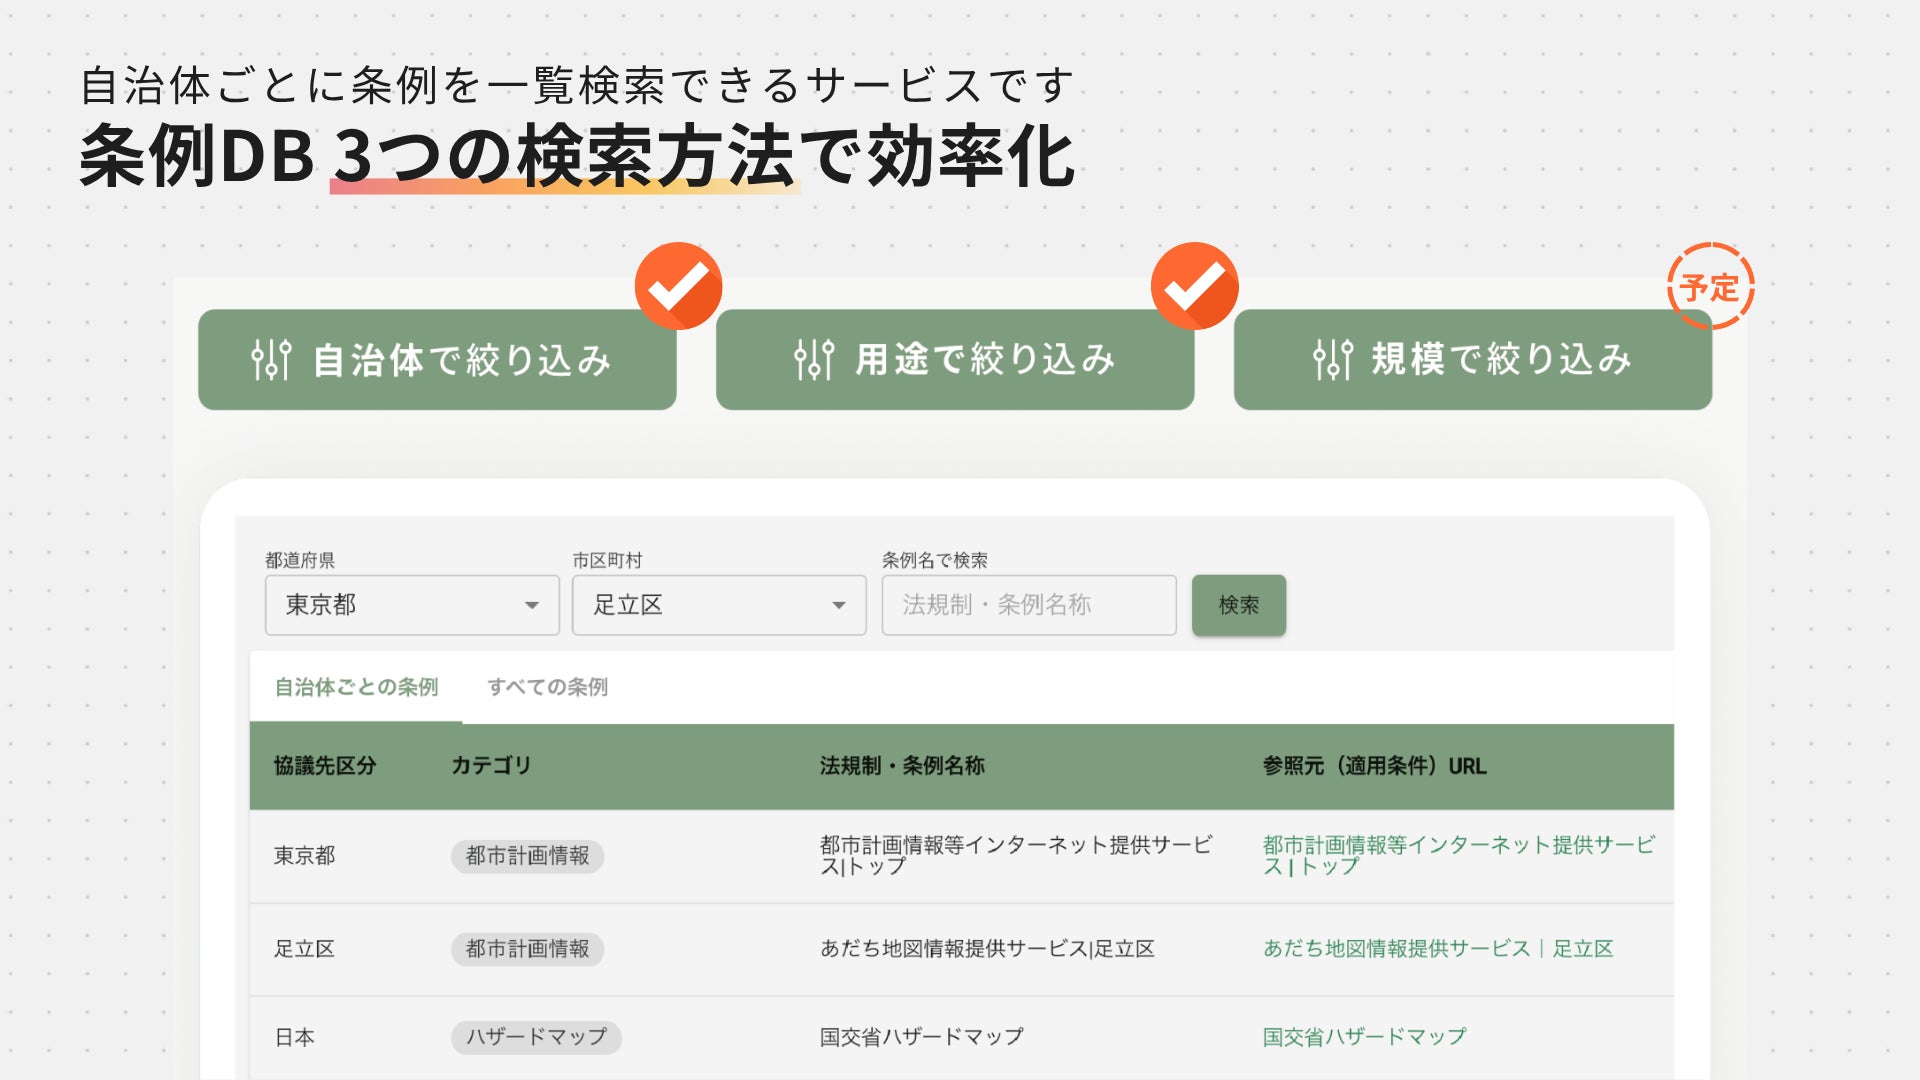
Task: Click filter sliders icon beside 規模で絞り込み
Action: click(x=1332, y=360)
